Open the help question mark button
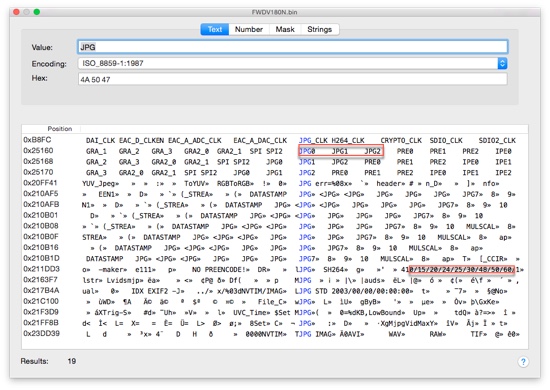Image resolution: width=550 pixels, height=390 pixels. click(x=523, y=362)
